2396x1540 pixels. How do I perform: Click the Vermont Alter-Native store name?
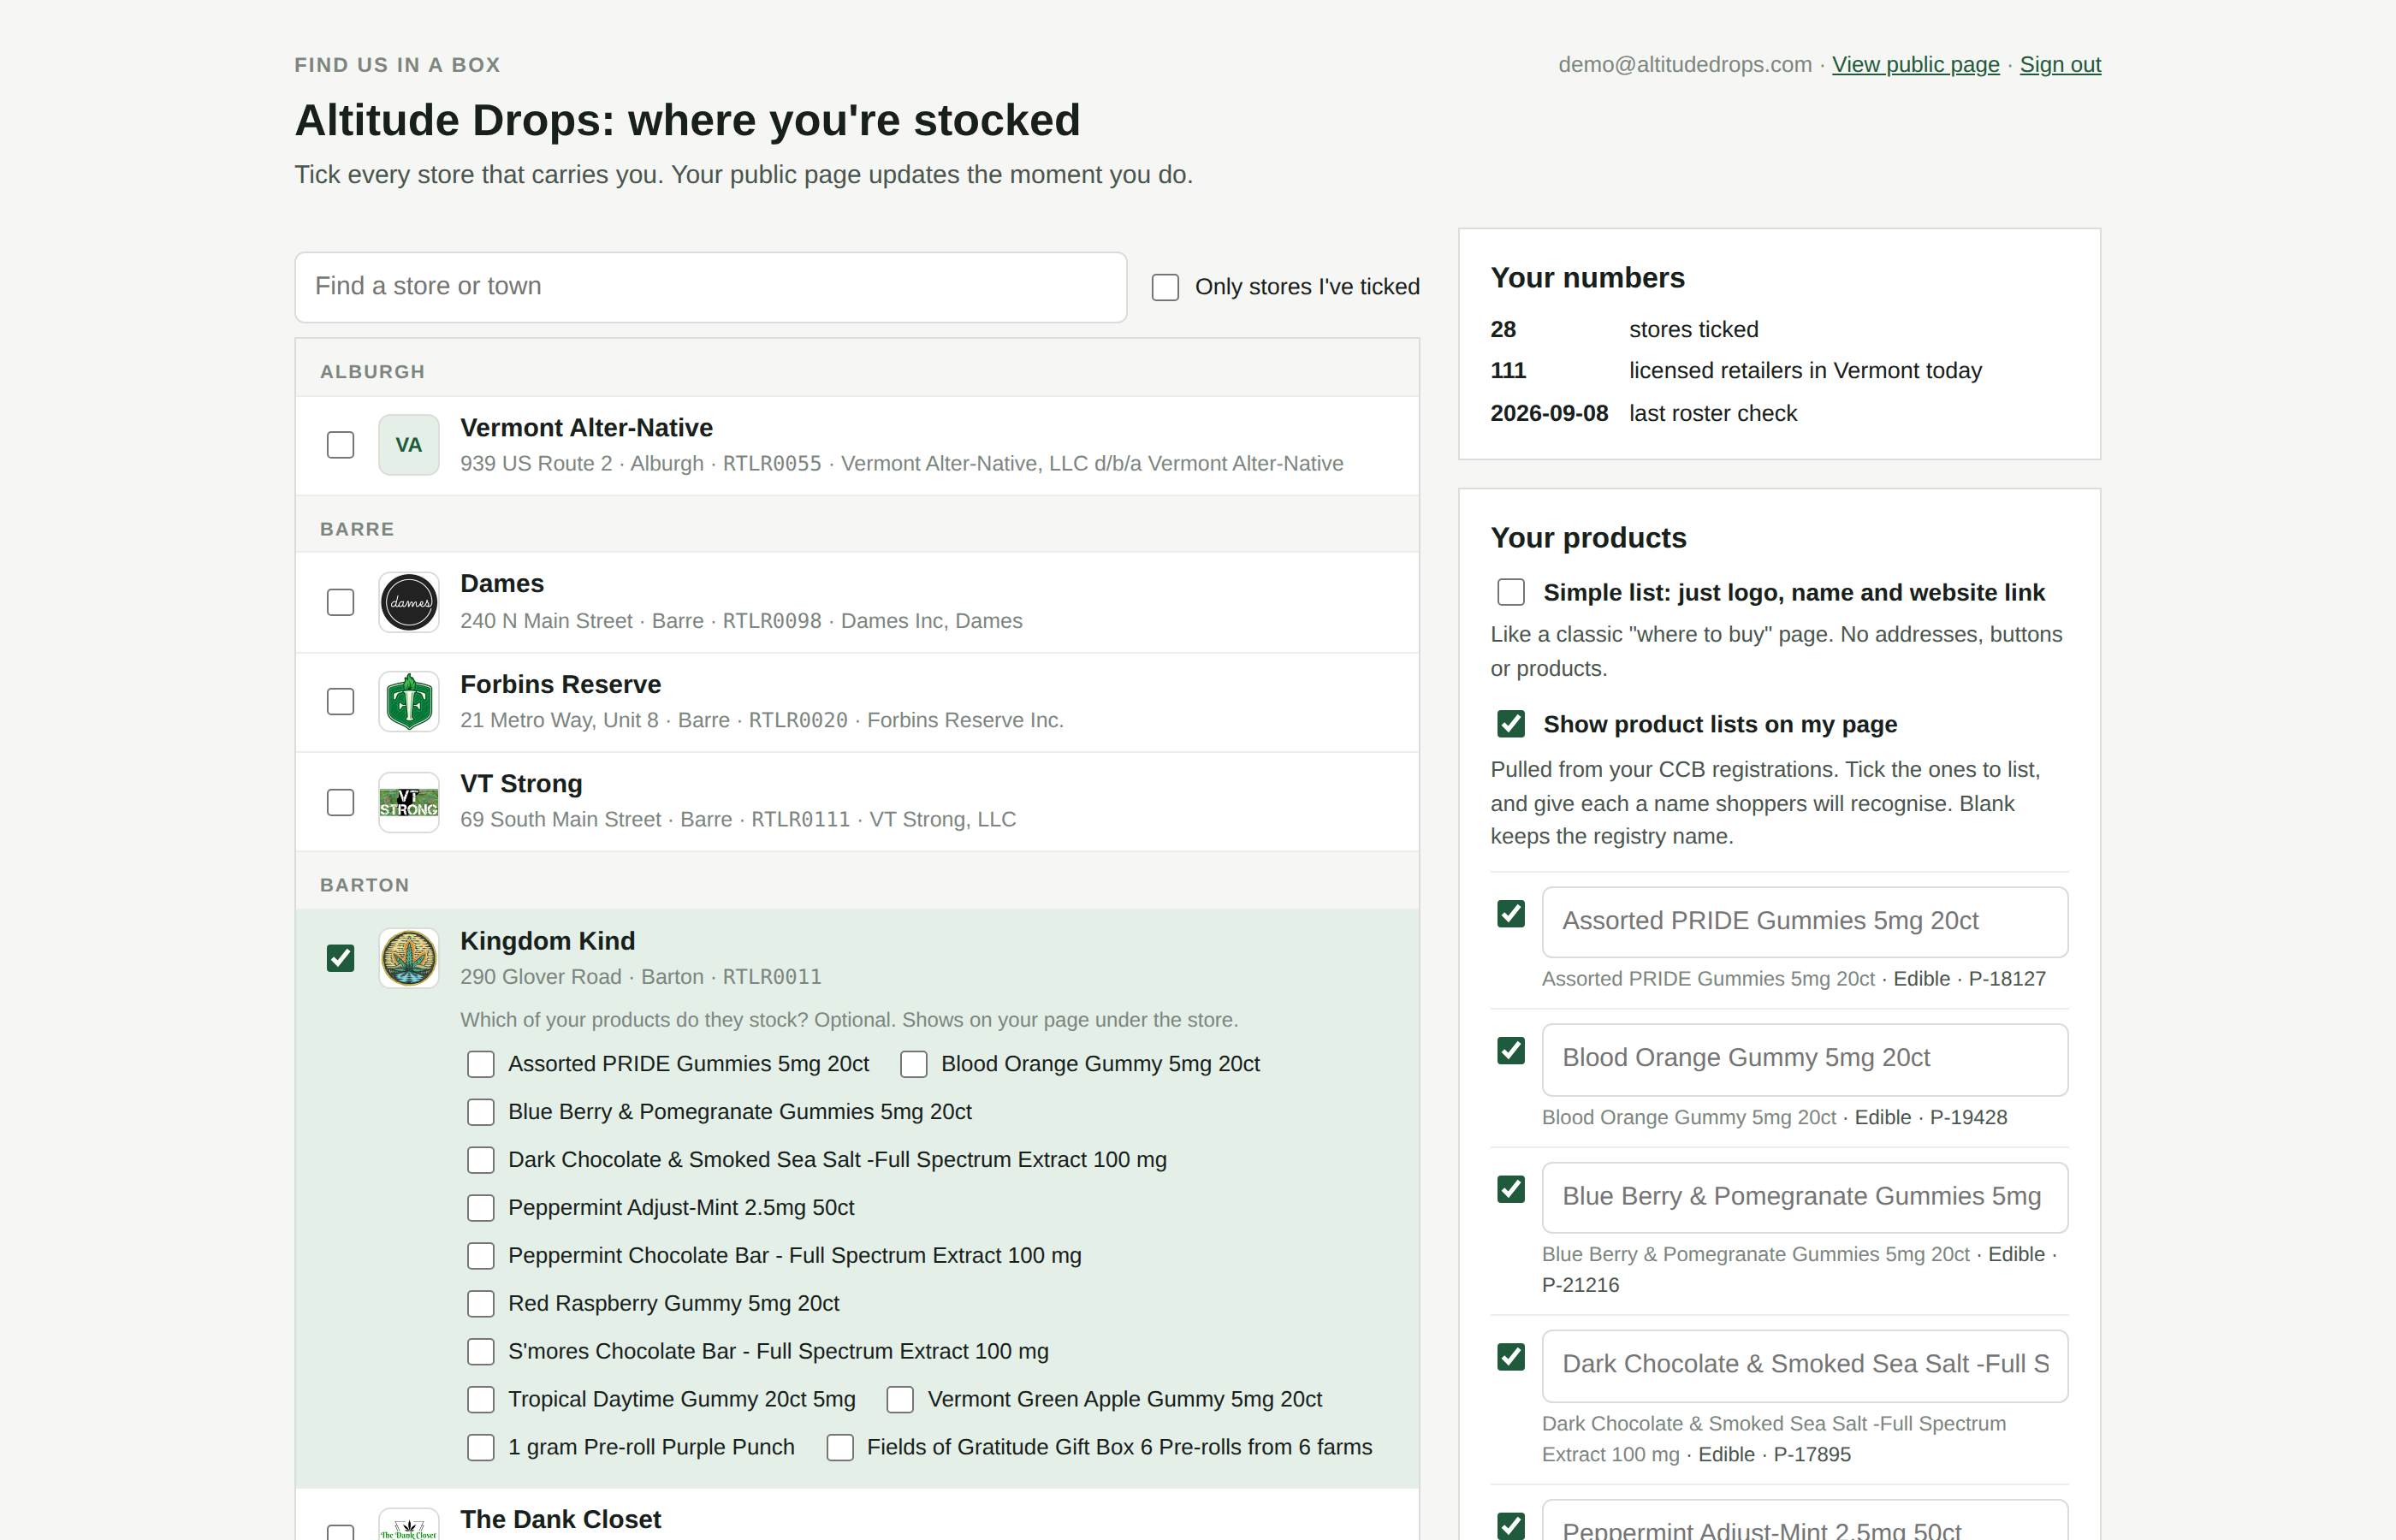[x=586, y=428]
